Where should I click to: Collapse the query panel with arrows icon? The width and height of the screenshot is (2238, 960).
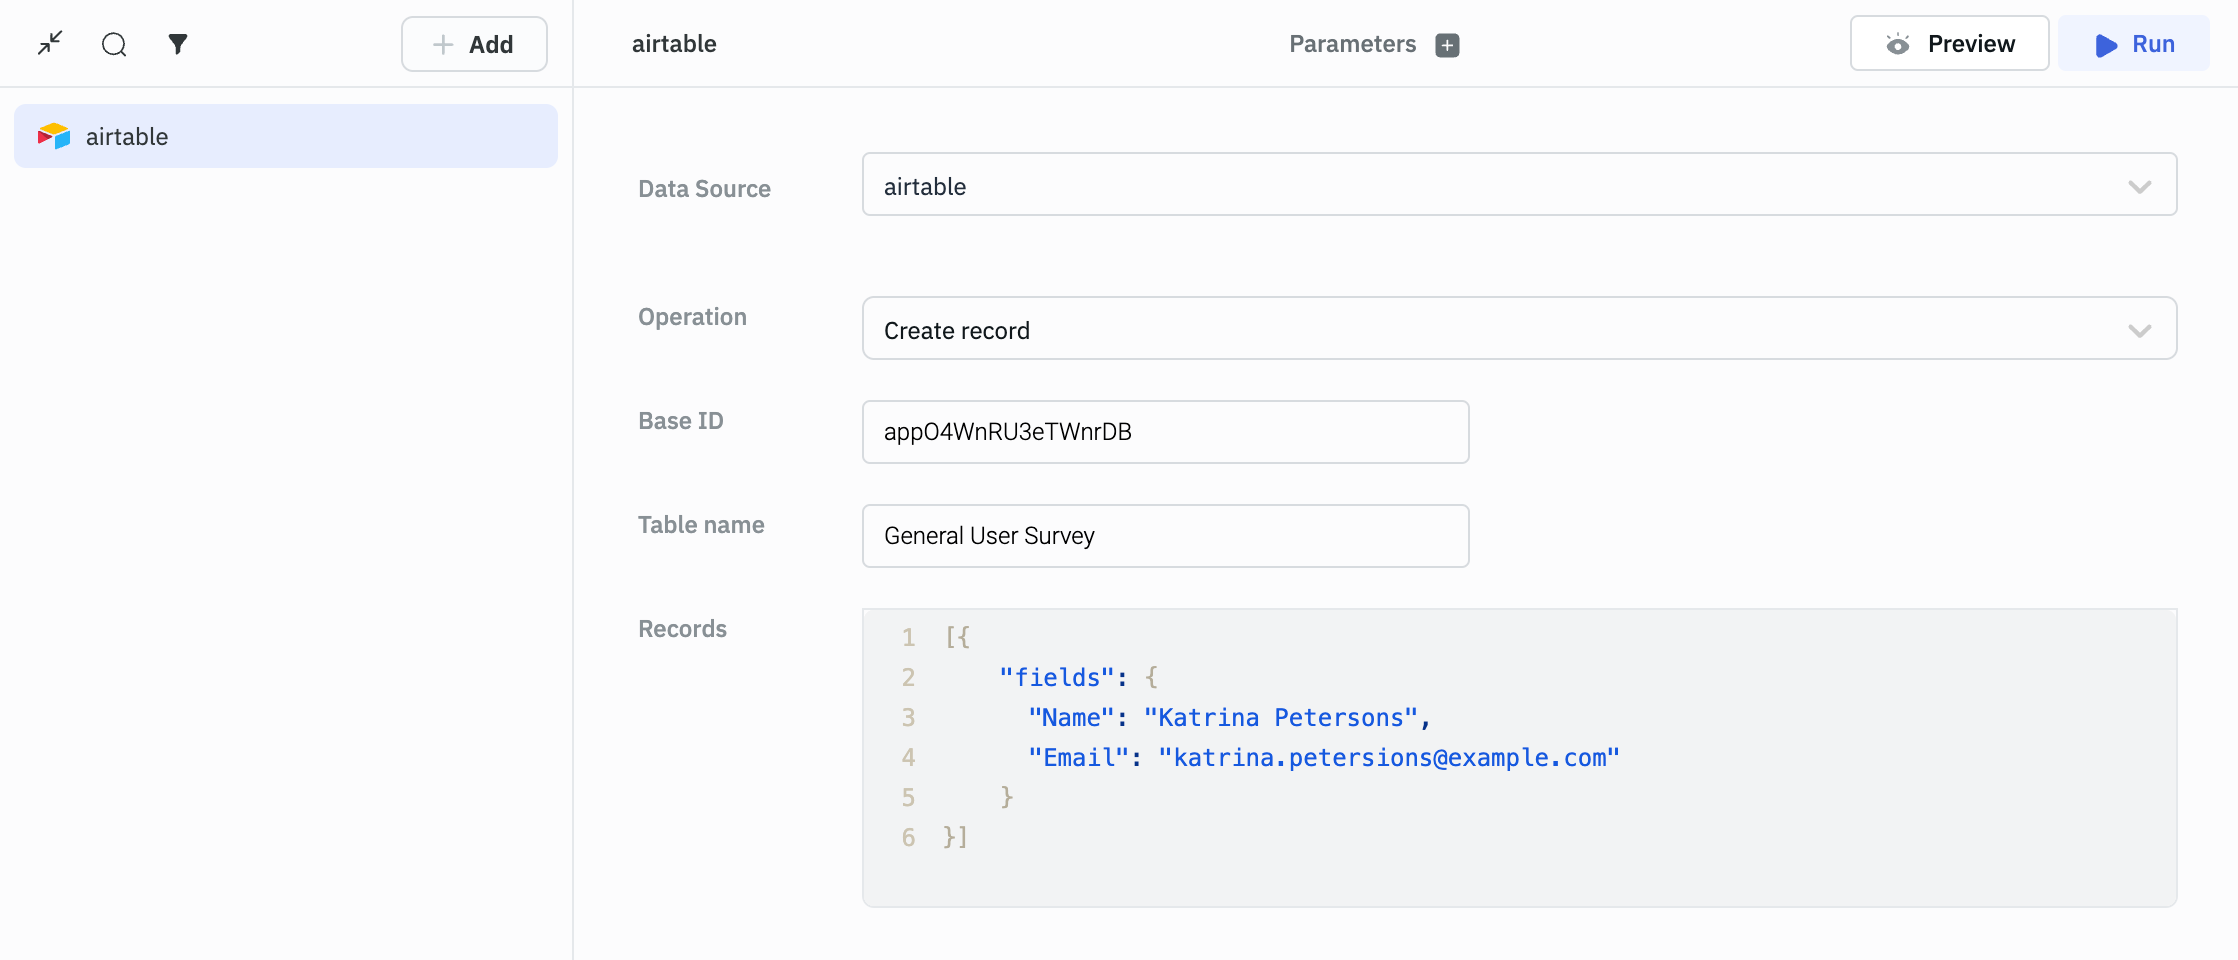(x=50, y=44)
